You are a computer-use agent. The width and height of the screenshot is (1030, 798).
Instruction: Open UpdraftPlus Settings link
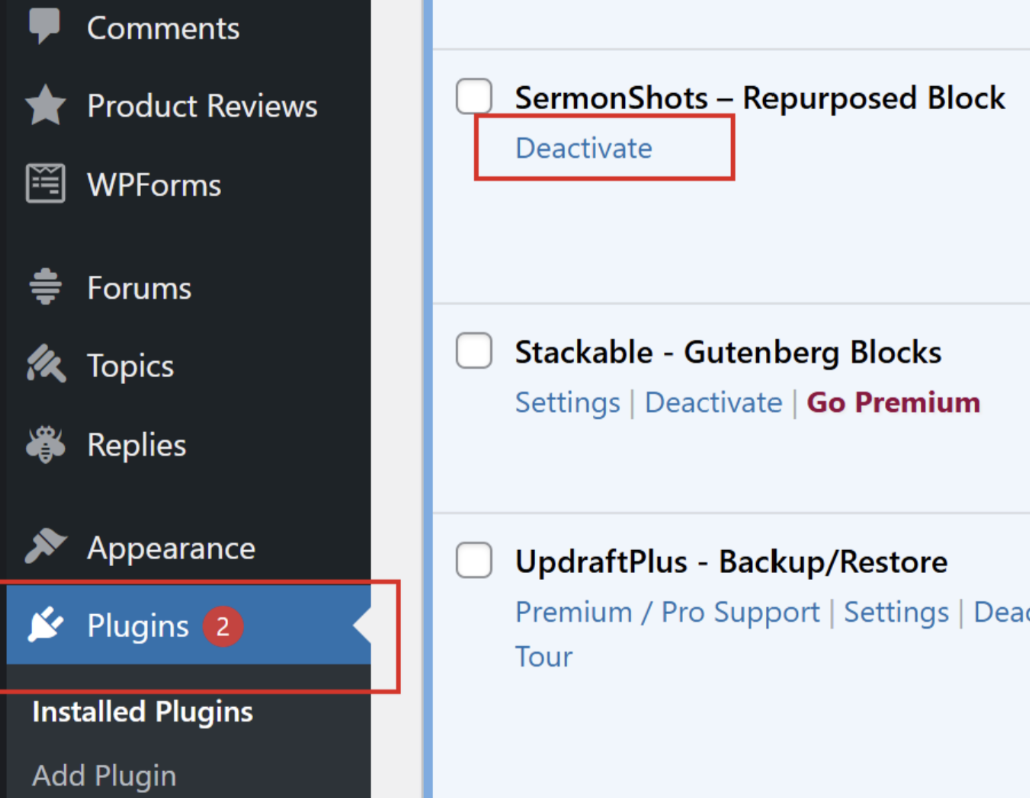(896, 612)
